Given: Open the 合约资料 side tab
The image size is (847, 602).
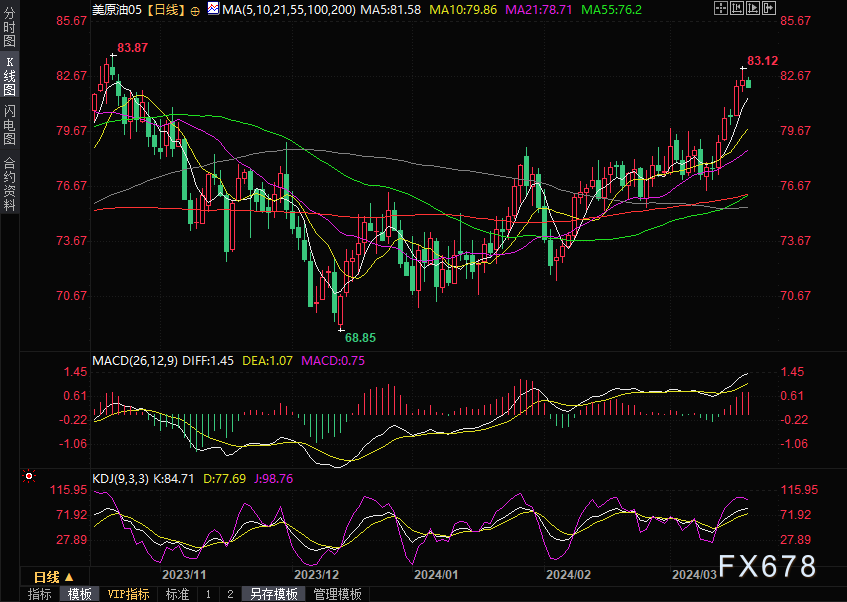Looking at the screenshot, I should click(9, 184).
